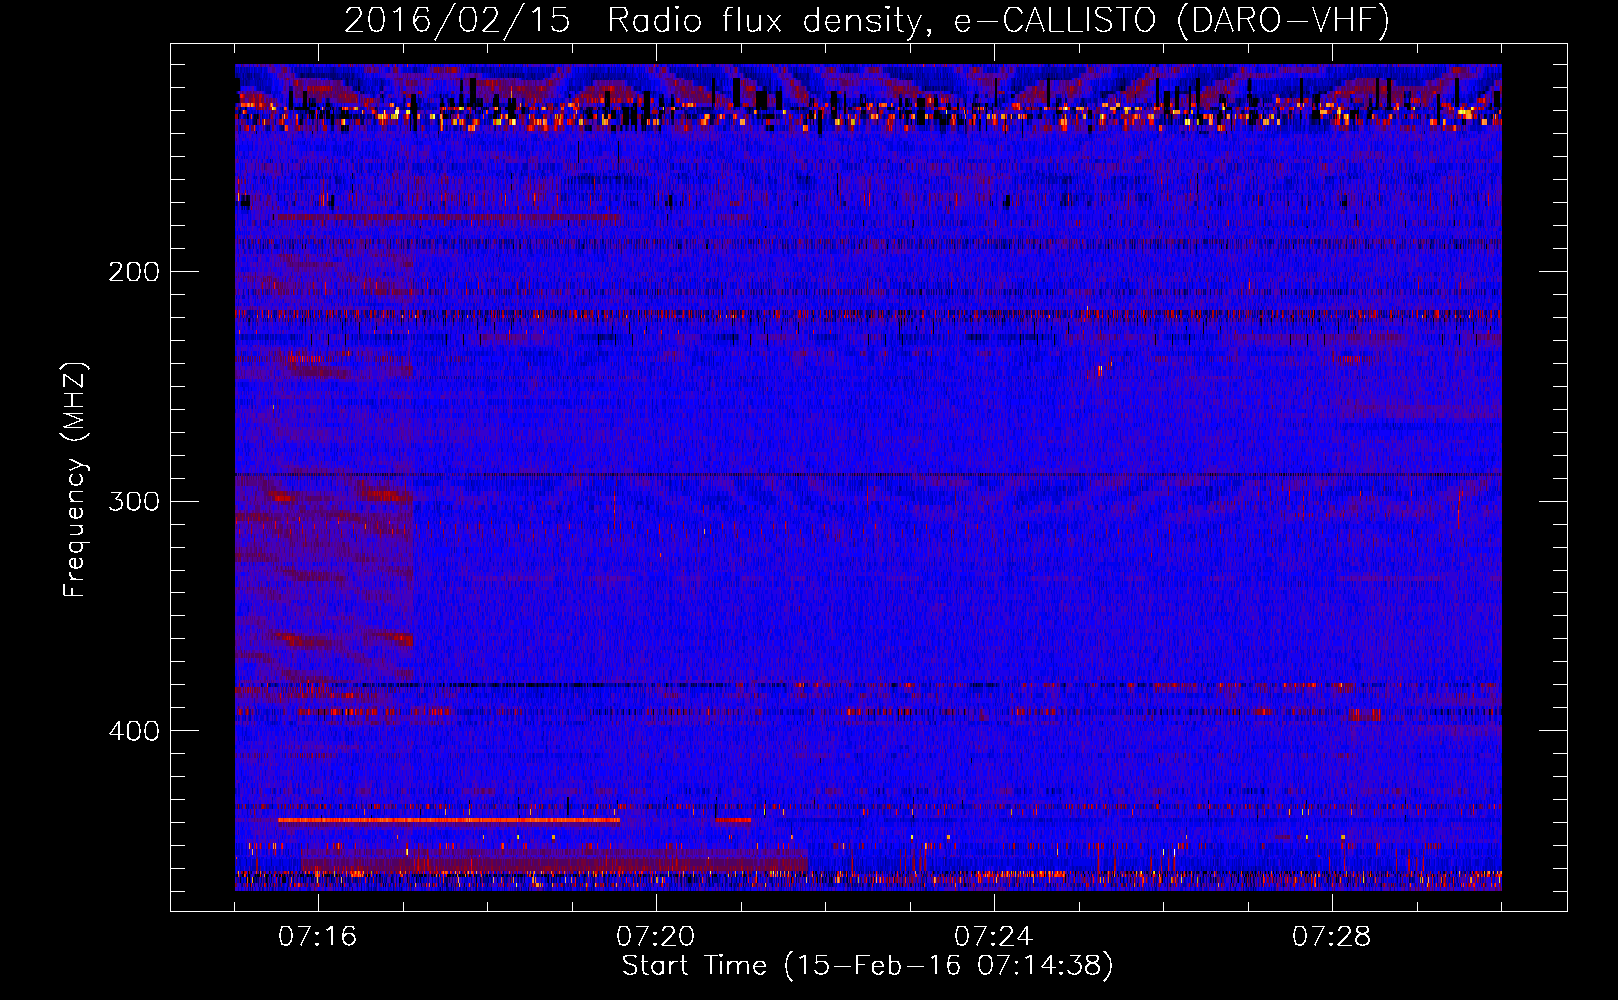
Task: Click the 07:16 time tick label
Action: [x=317, y=937]
